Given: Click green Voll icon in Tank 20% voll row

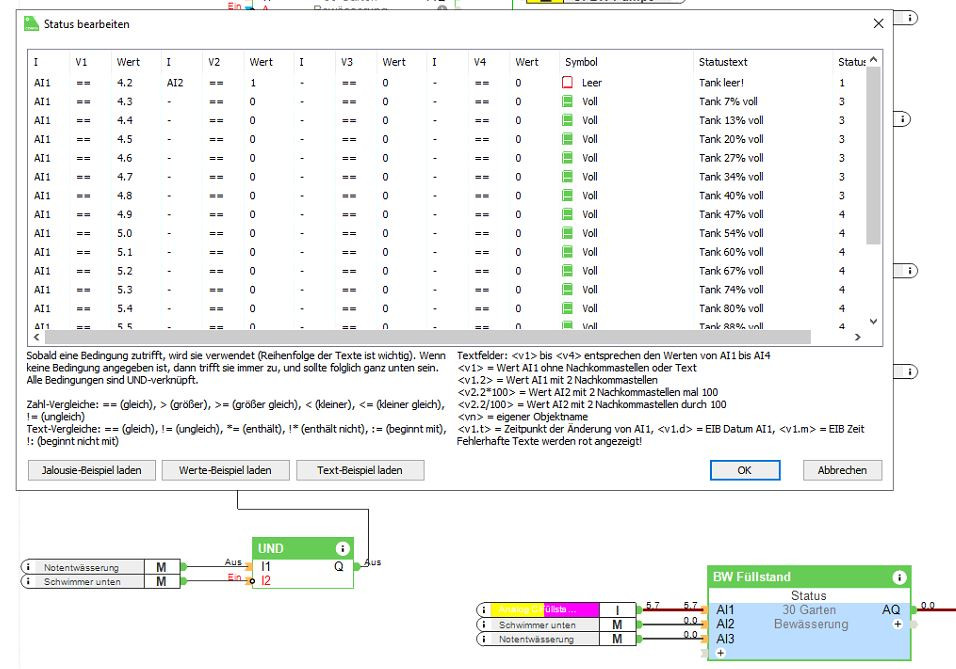Looking at the screenshot, I should pos(567,139).
